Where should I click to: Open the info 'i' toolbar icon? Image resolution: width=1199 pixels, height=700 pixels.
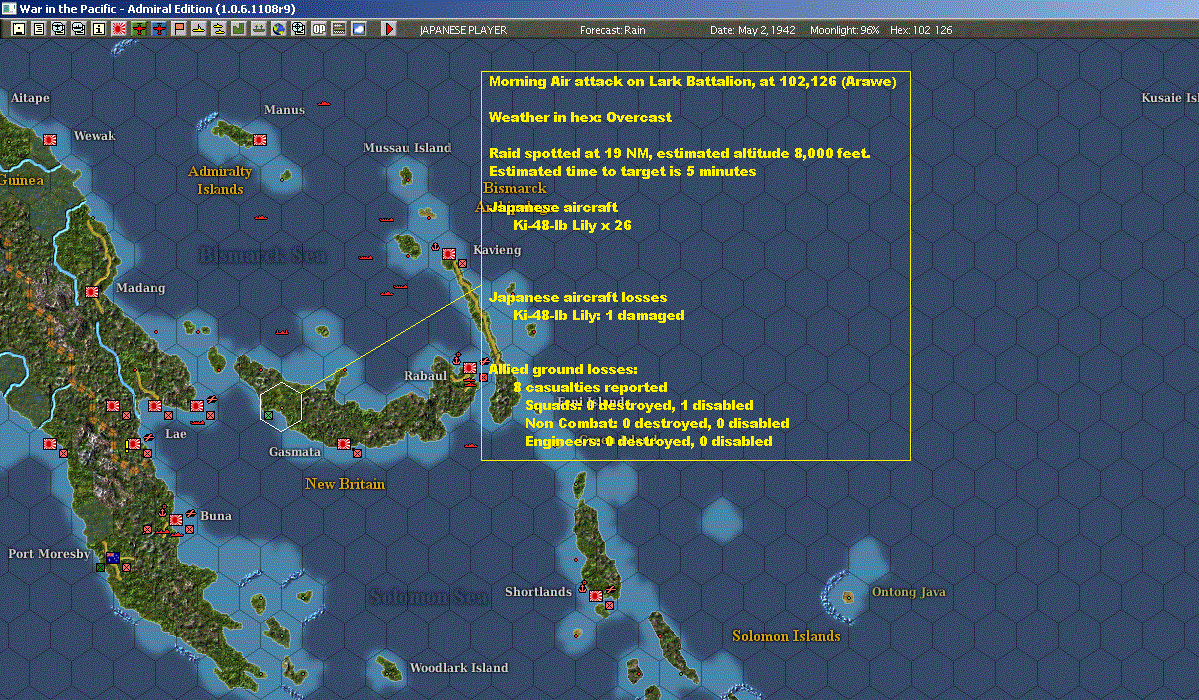click(99, 29)
